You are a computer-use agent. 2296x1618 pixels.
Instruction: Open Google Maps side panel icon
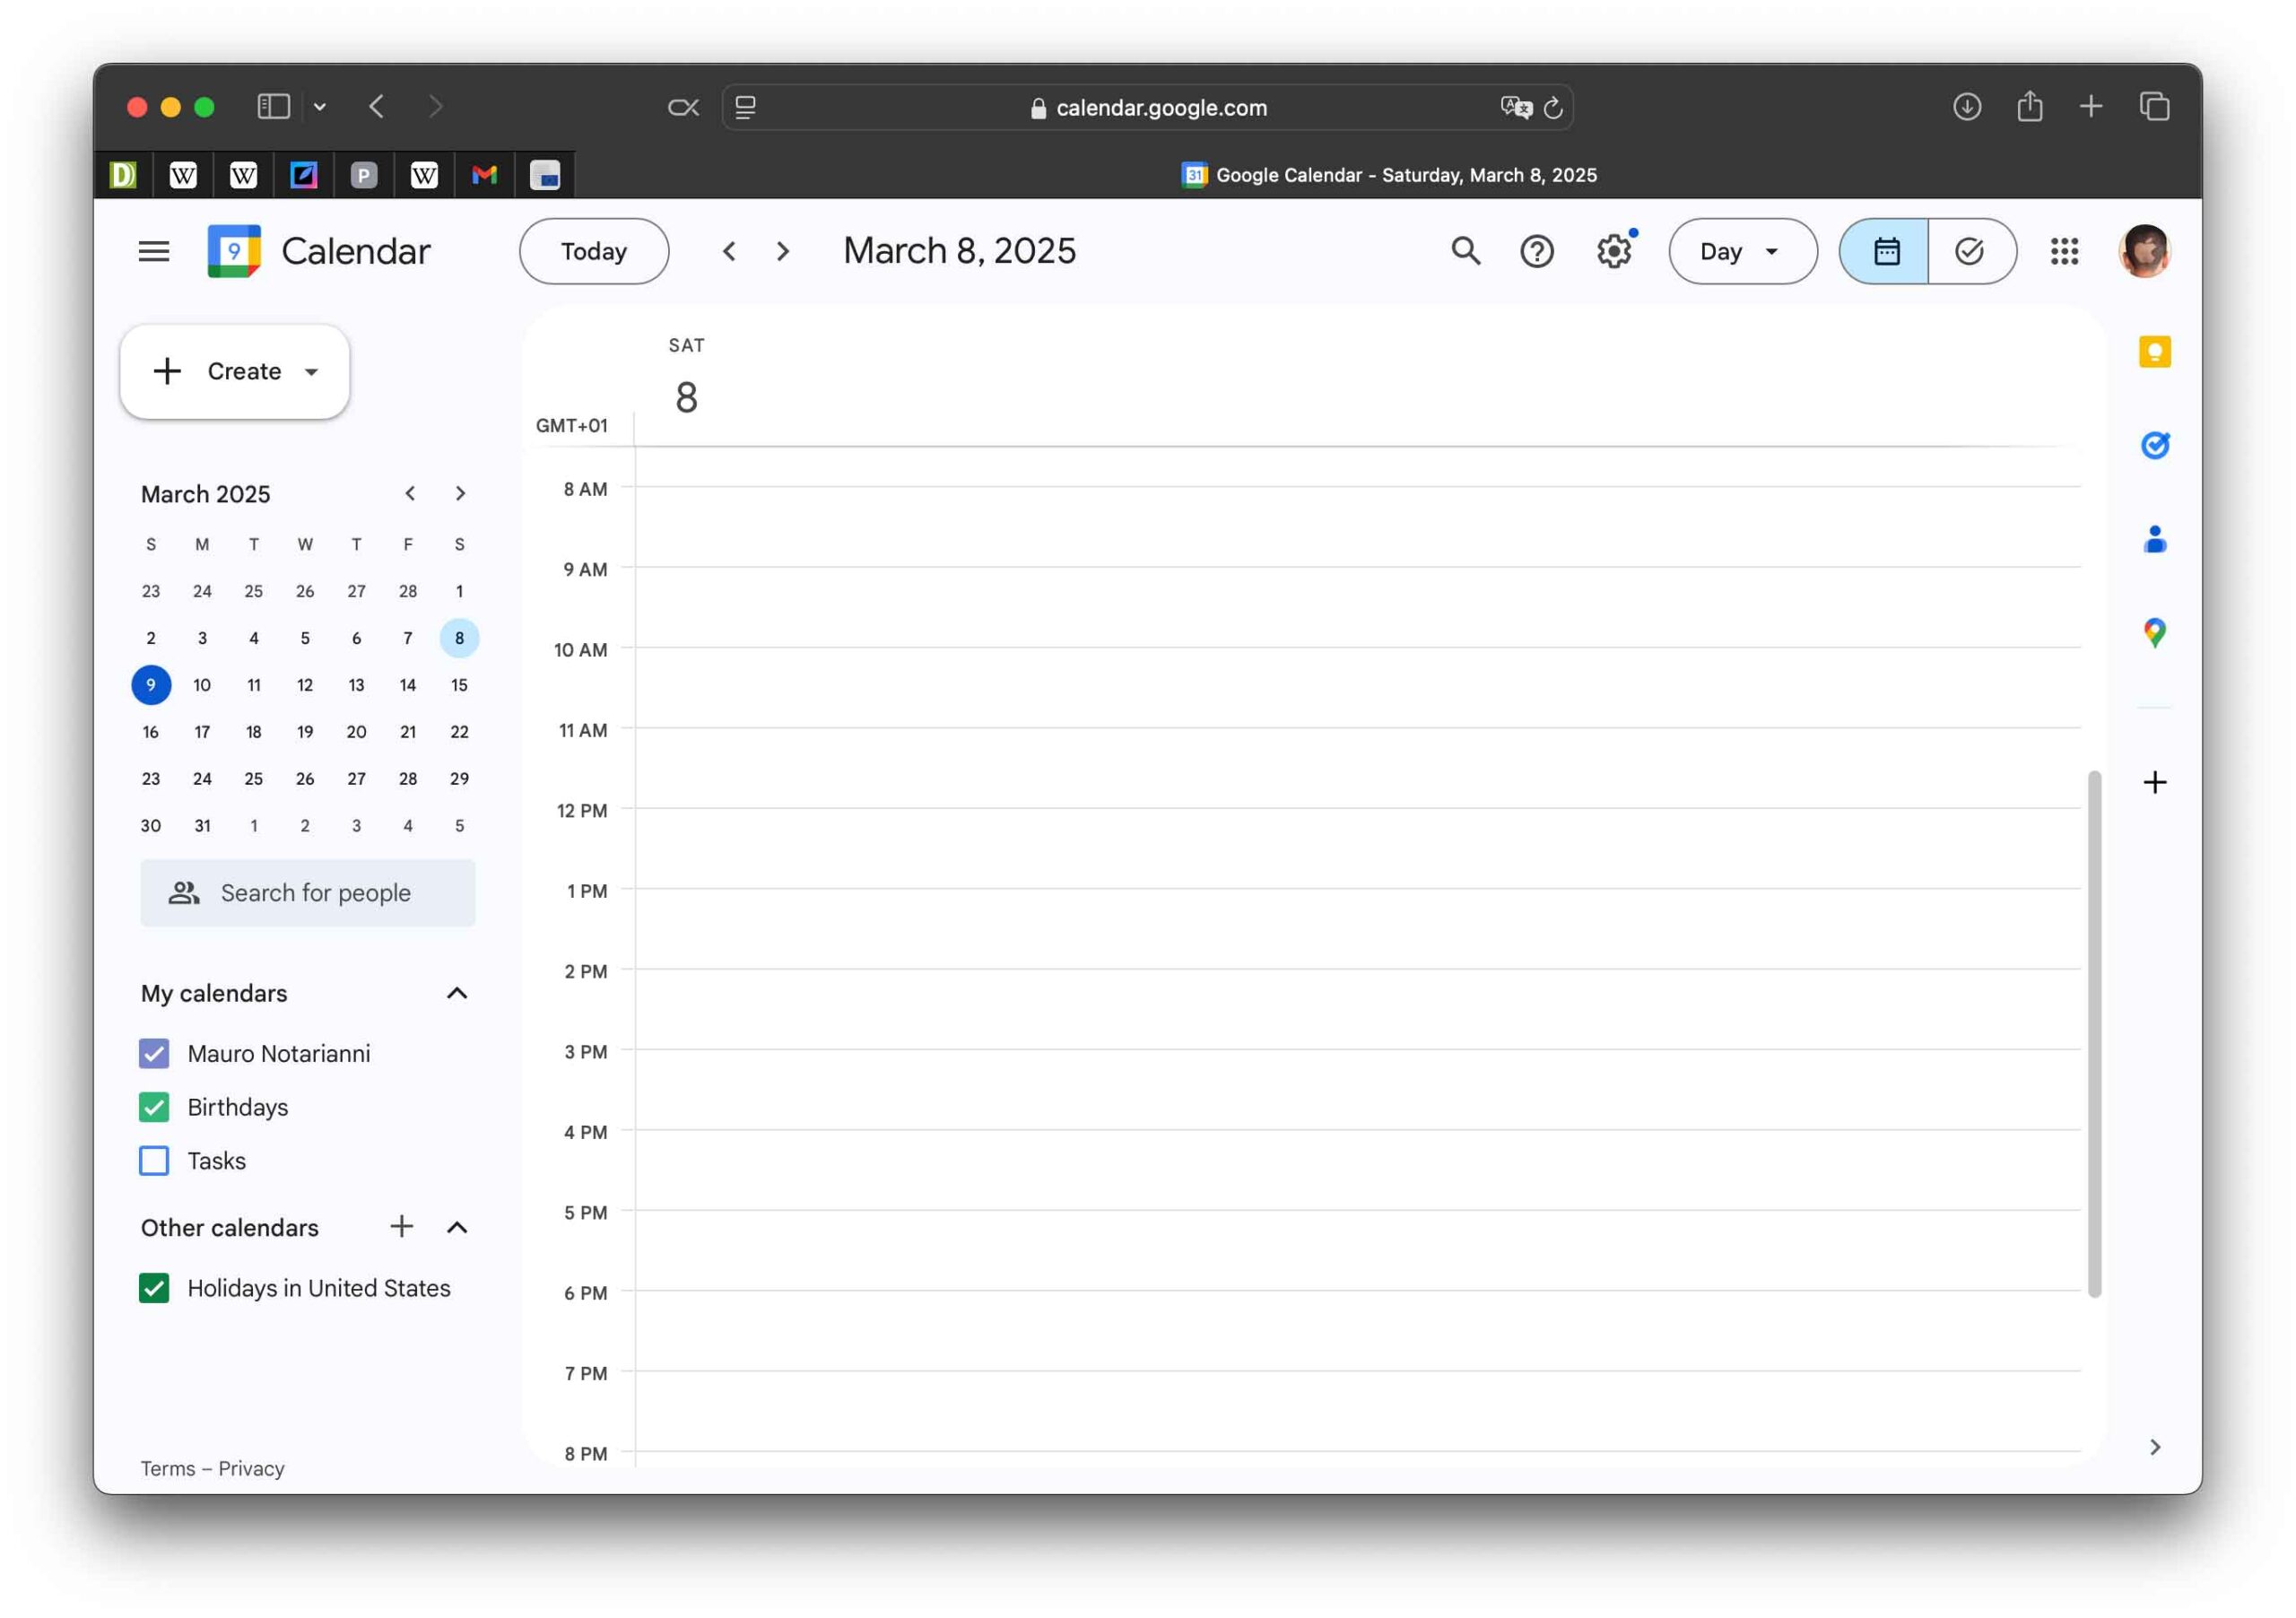pos(2154,633)
